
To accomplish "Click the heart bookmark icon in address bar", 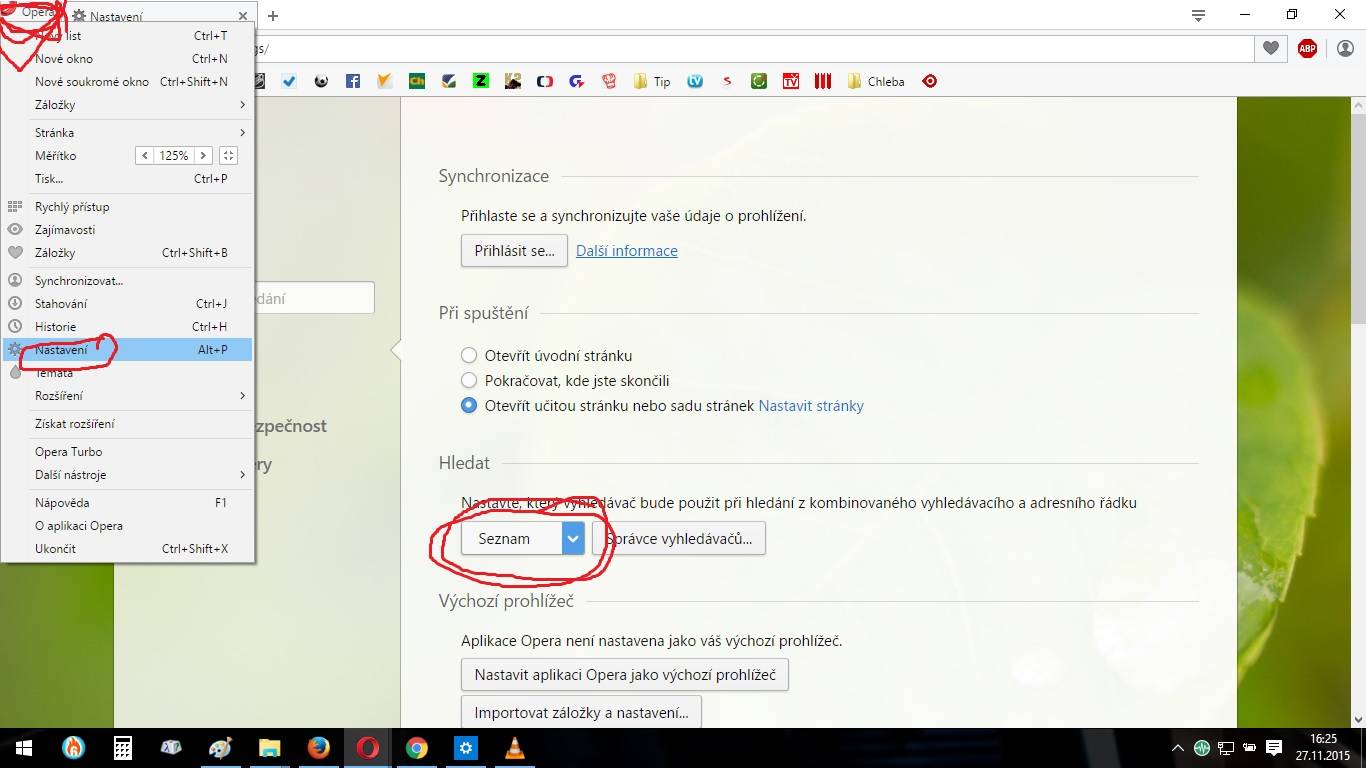I will [x=1271, y=48].
